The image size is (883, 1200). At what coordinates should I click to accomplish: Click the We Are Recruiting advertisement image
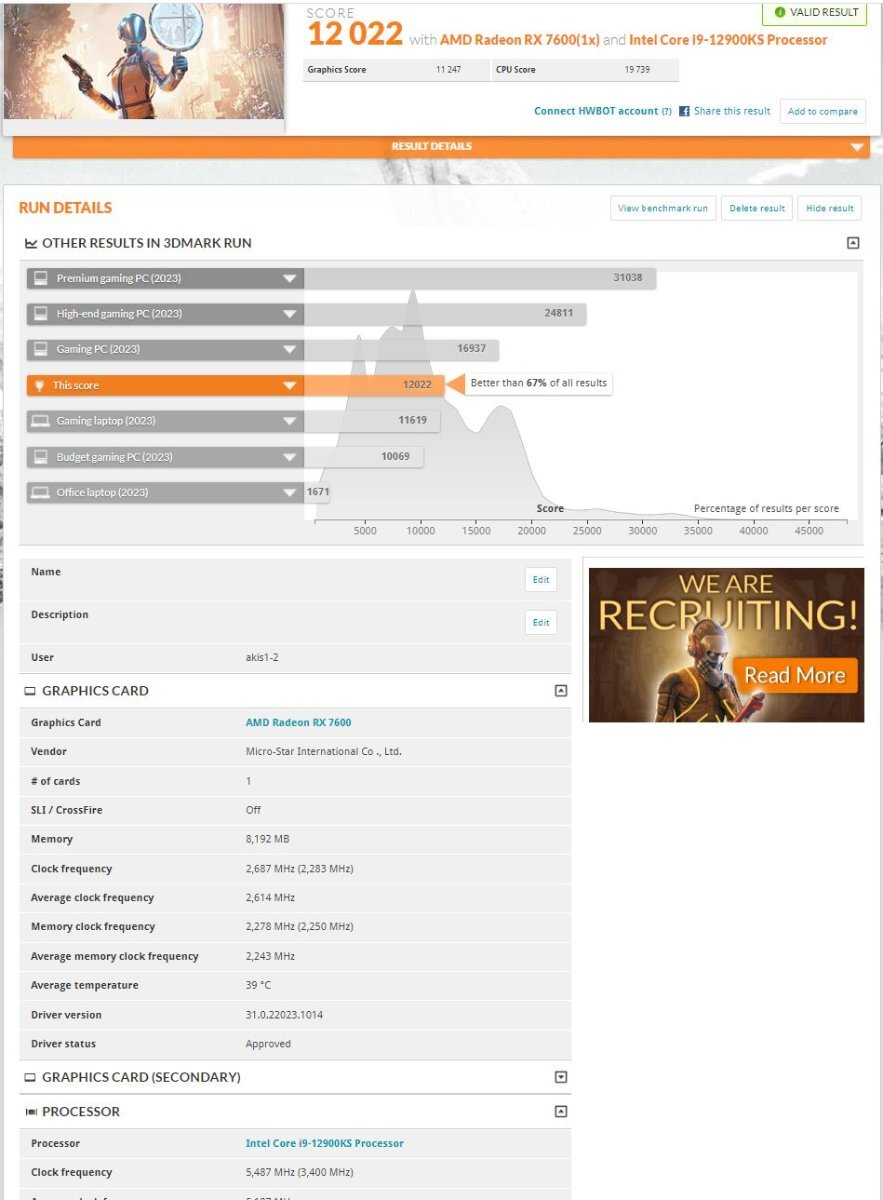[x=726, y=645]
